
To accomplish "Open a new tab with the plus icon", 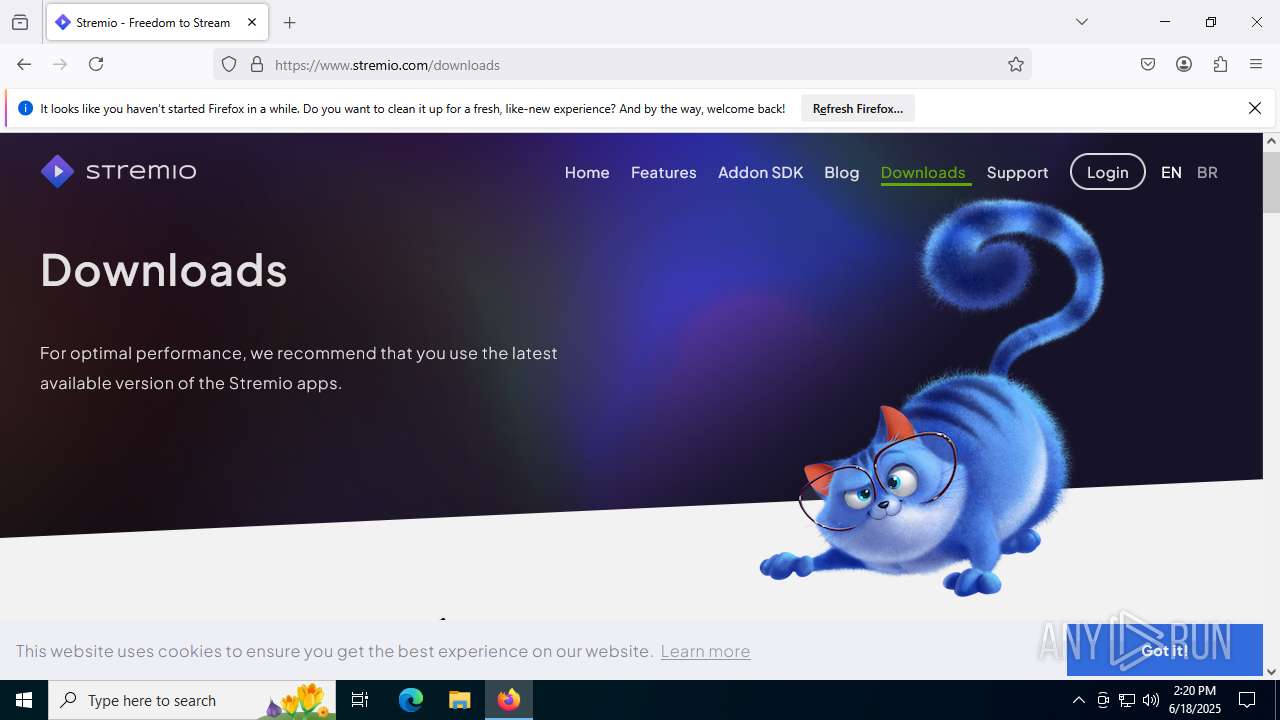I will tap(290, 22).
